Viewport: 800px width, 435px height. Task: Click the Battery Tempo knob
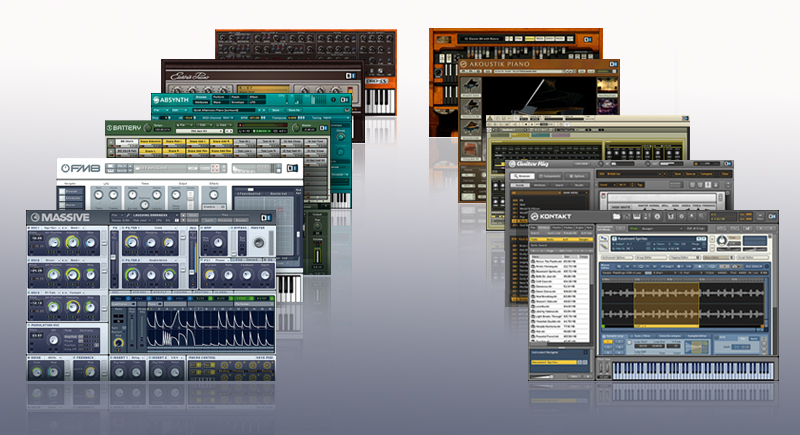point(147,127)
